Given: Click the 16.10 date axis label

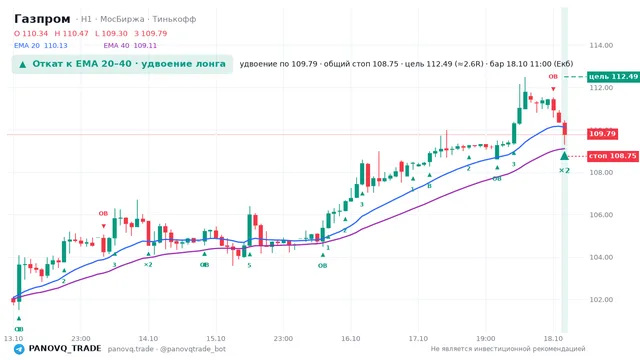Looking at the screenshot, I should [351, 339].
